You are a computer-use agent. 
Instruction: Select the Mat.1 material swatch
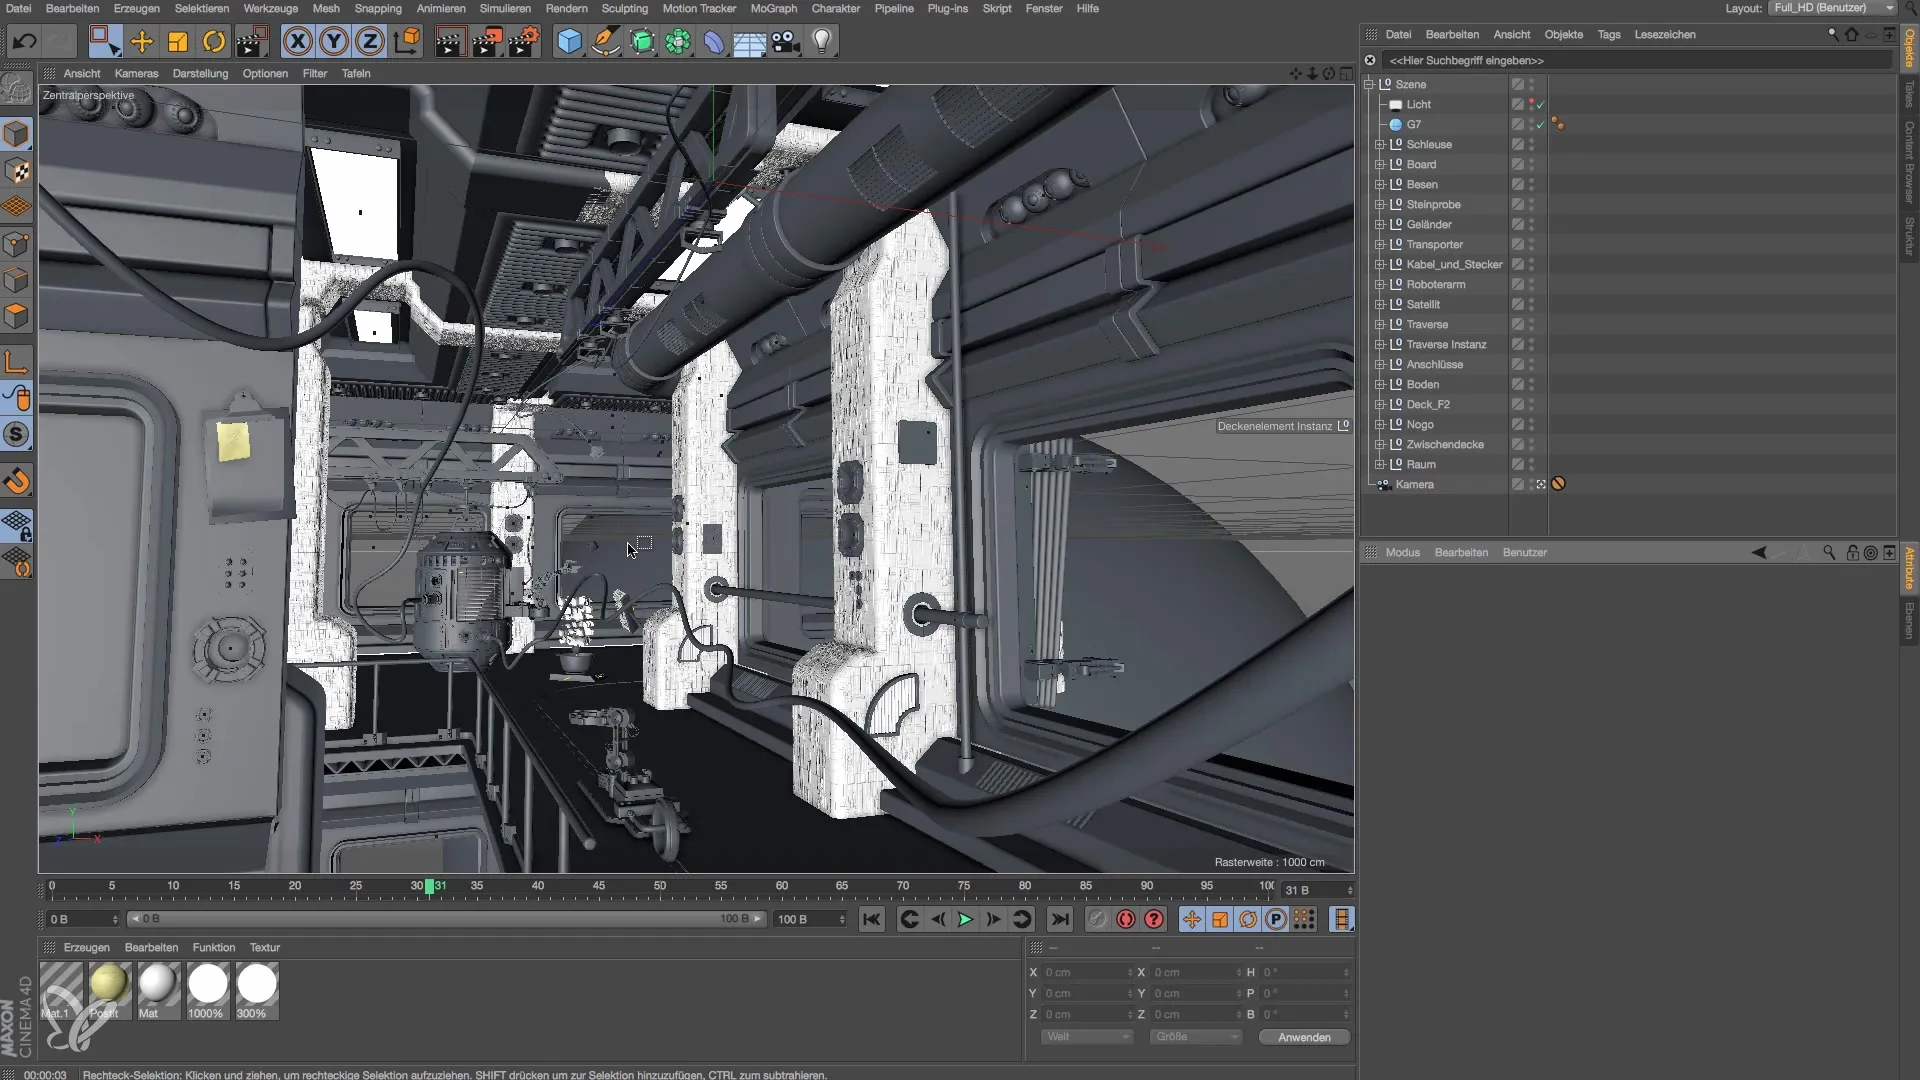(x=60, y=990)
